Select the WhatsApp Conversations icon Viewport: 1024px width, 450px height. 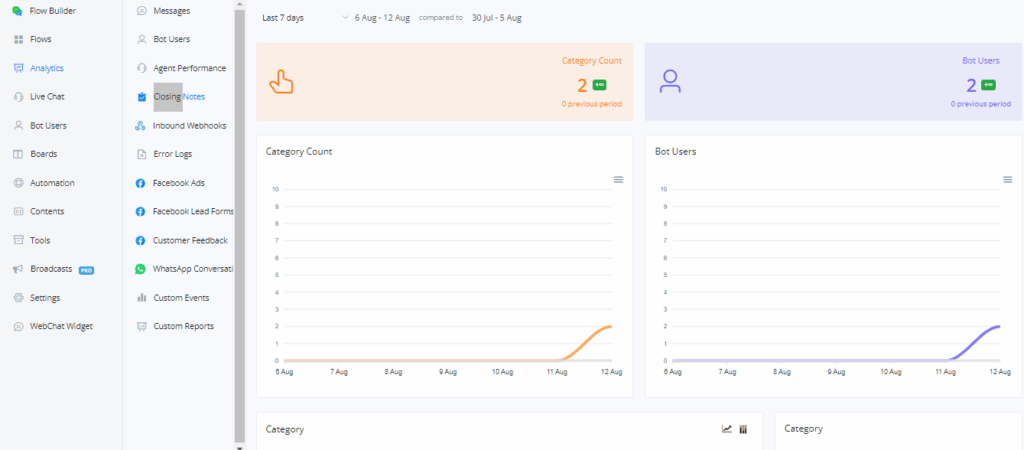[141, 269]
